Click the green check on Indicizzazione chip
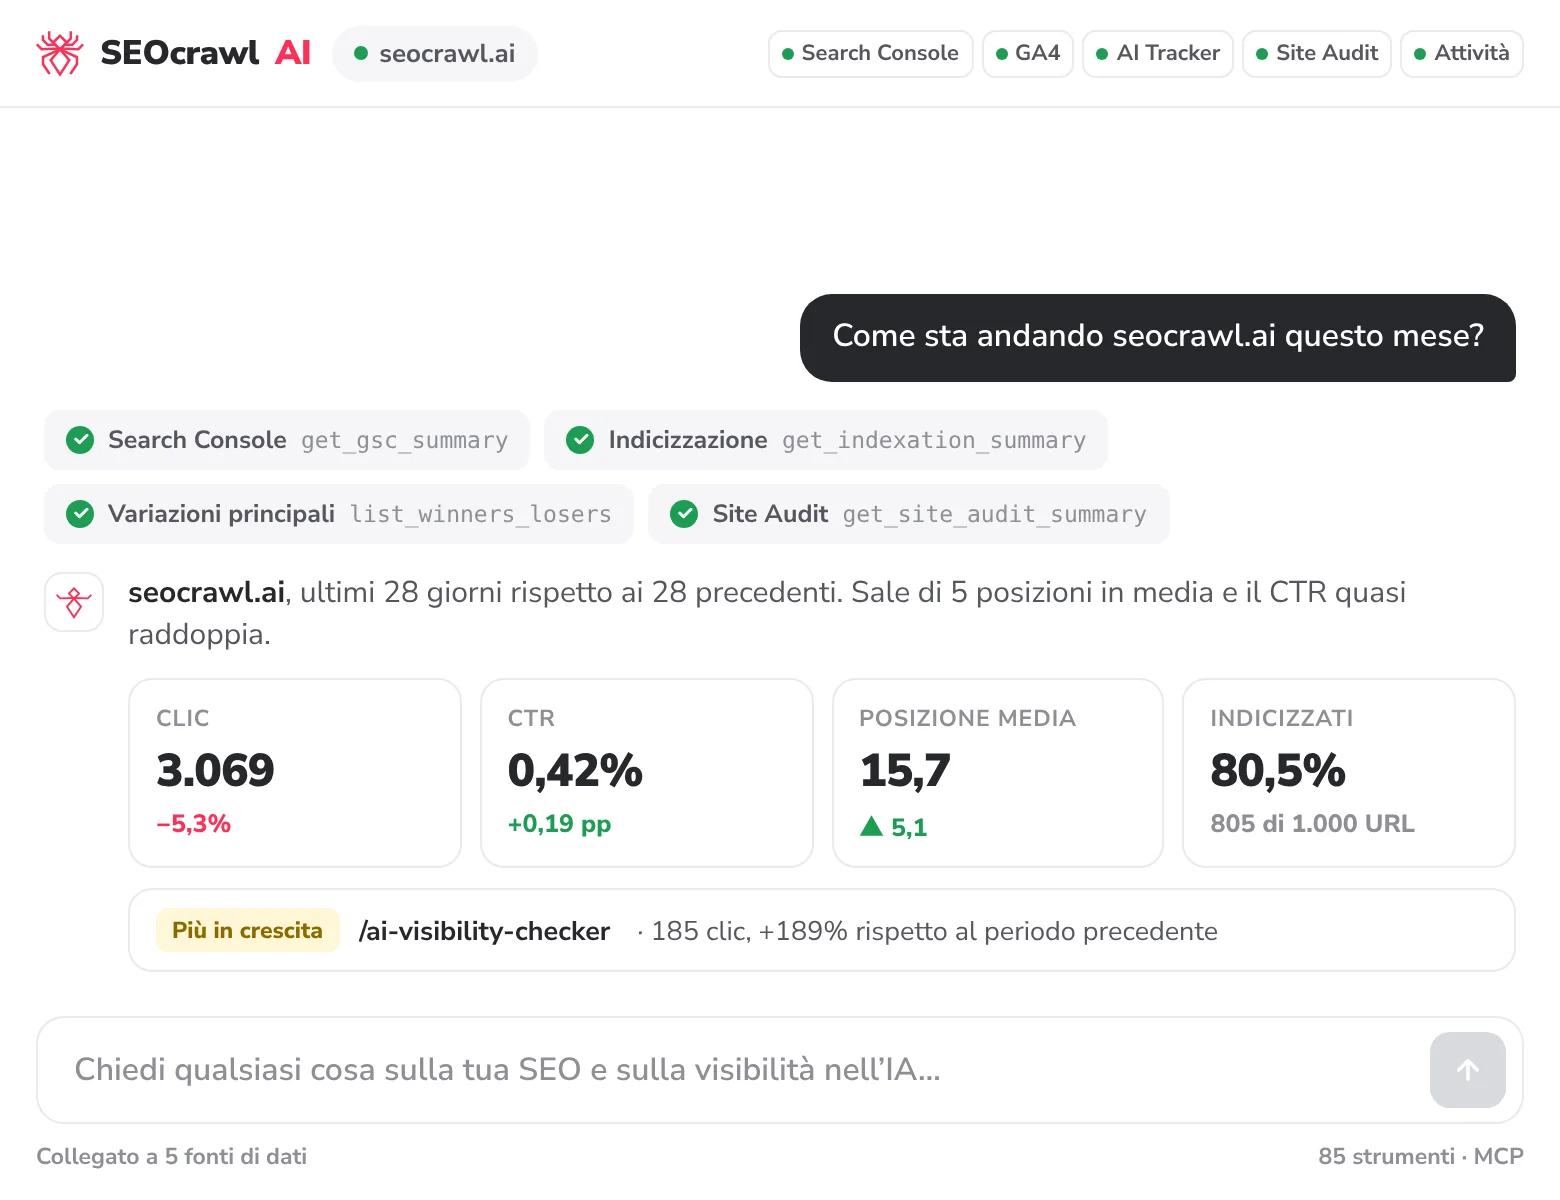This screenshot has height=1200, width=1560. 580,440
